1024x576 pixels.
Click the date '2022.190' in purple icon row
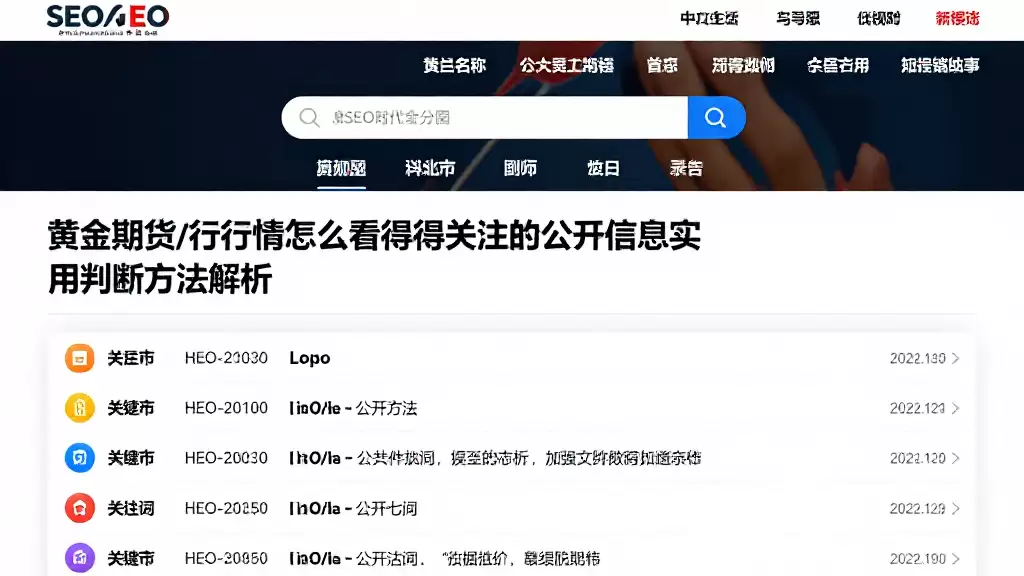click(x=918, y=559)
